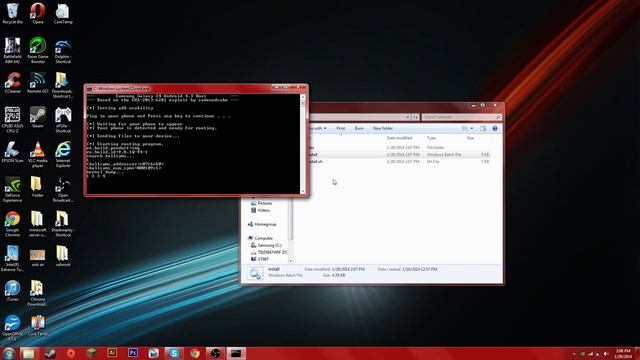The height and width of the screenshot is (360, 640).
Task: Launch the Remote GO! icon
Action: click(x=38, y=83)
